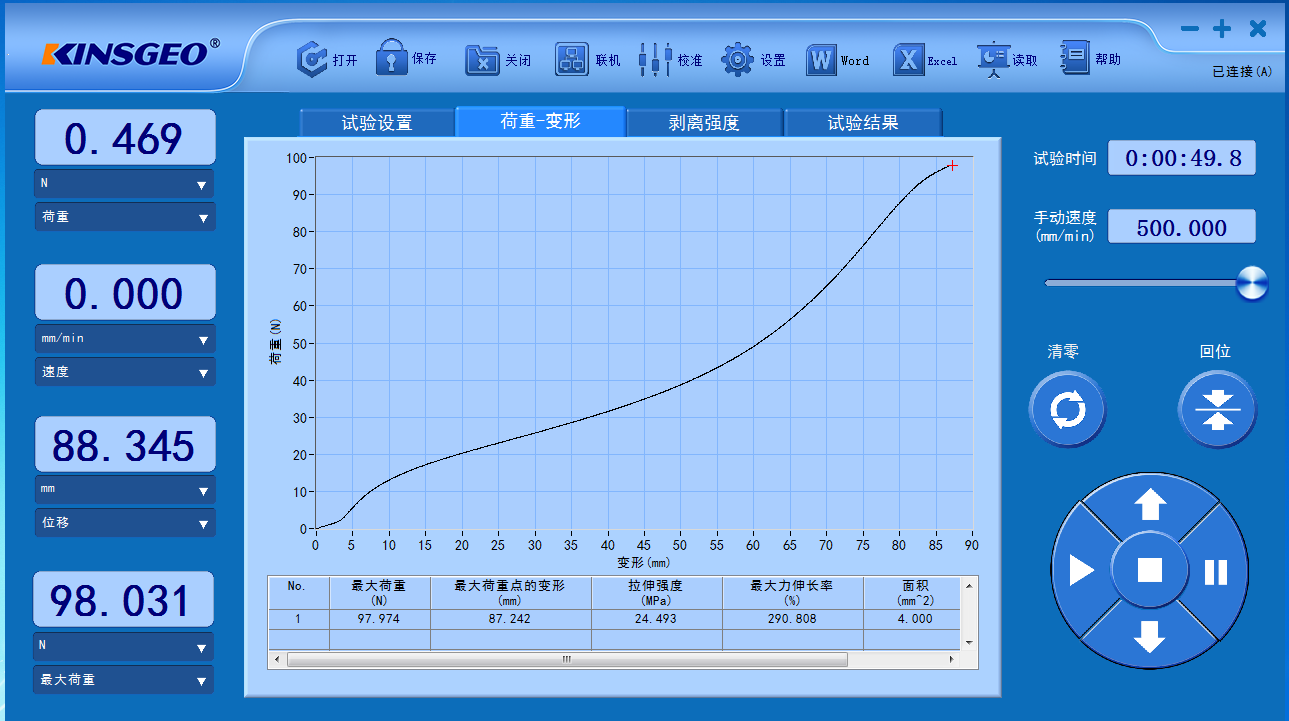Open the 校准 calibration tool
This screenshot has height=721, width=1289.
(x=655, y=58)
